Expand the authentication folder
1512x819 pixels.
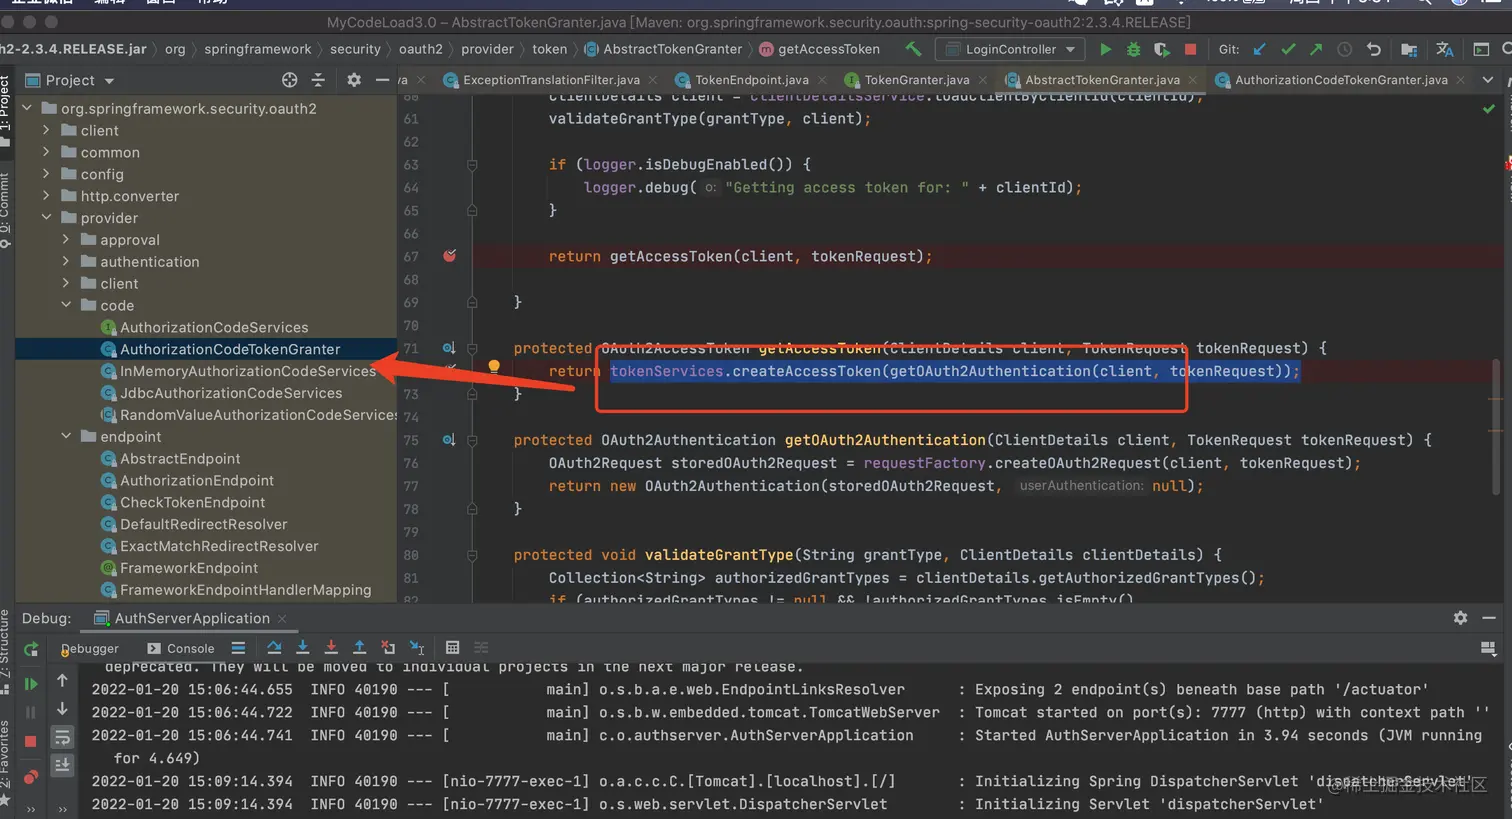pos(66,262)
